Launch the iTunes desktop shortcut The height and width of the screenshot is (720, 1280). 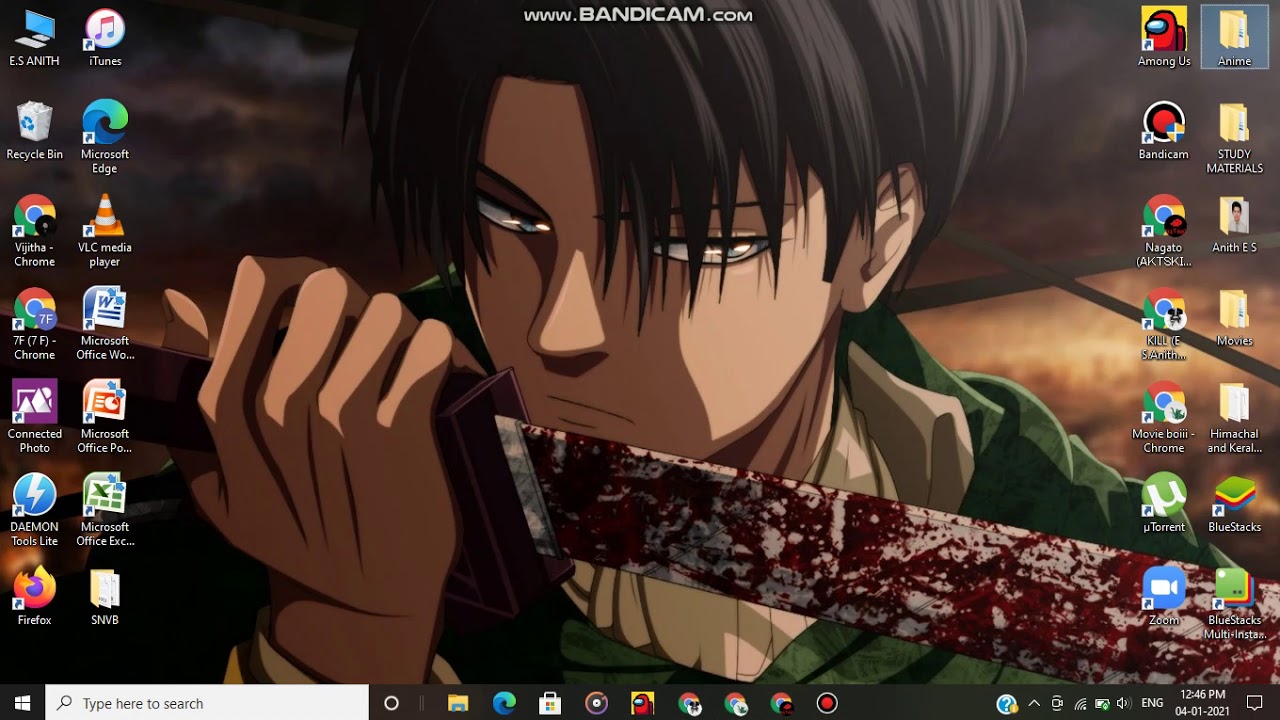pos(105,38)
